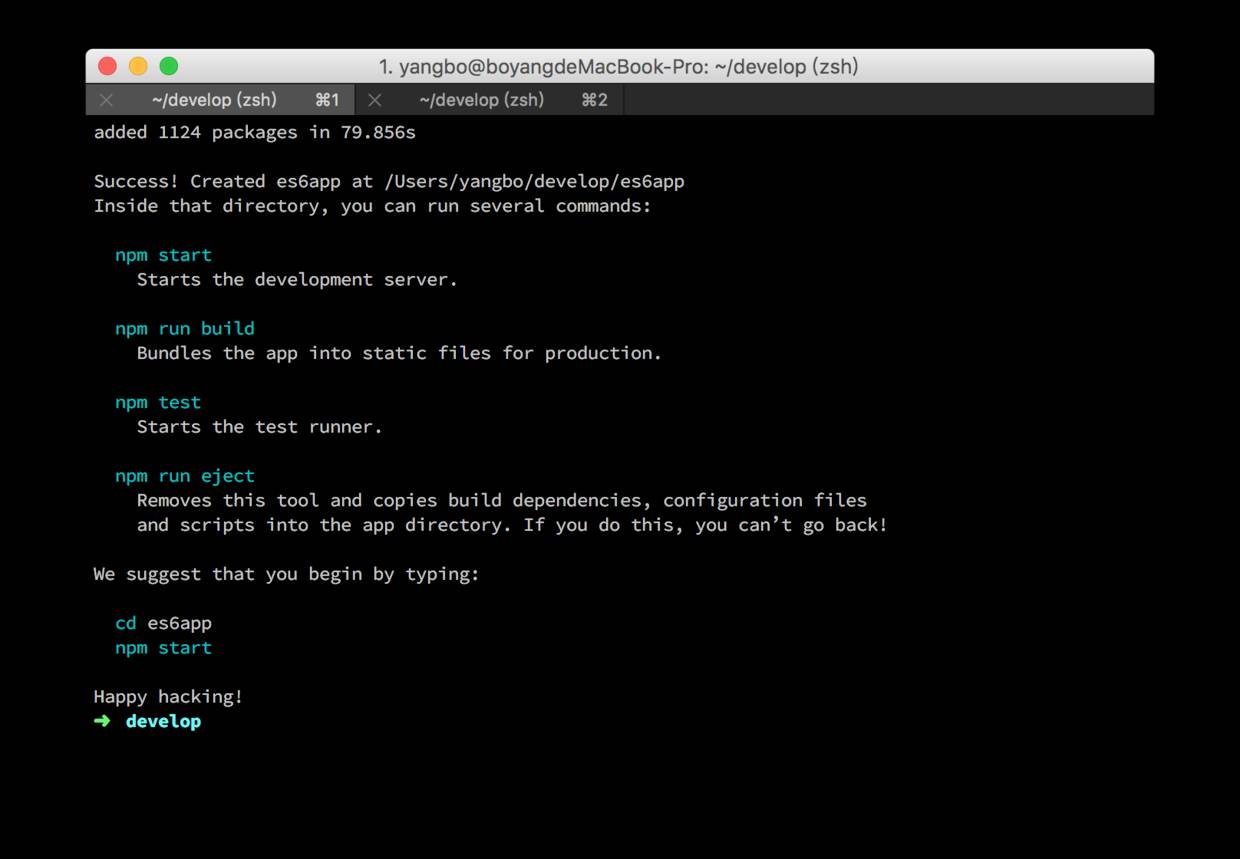
Task: Click 'npm run build' command text
Action: [184, 328]
